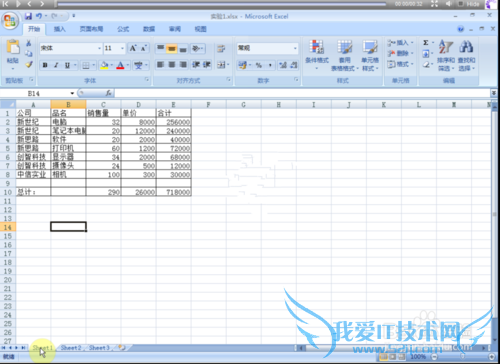Open the Sheet3 worksheet tab
500x364 pixels.
pos(99,348)
